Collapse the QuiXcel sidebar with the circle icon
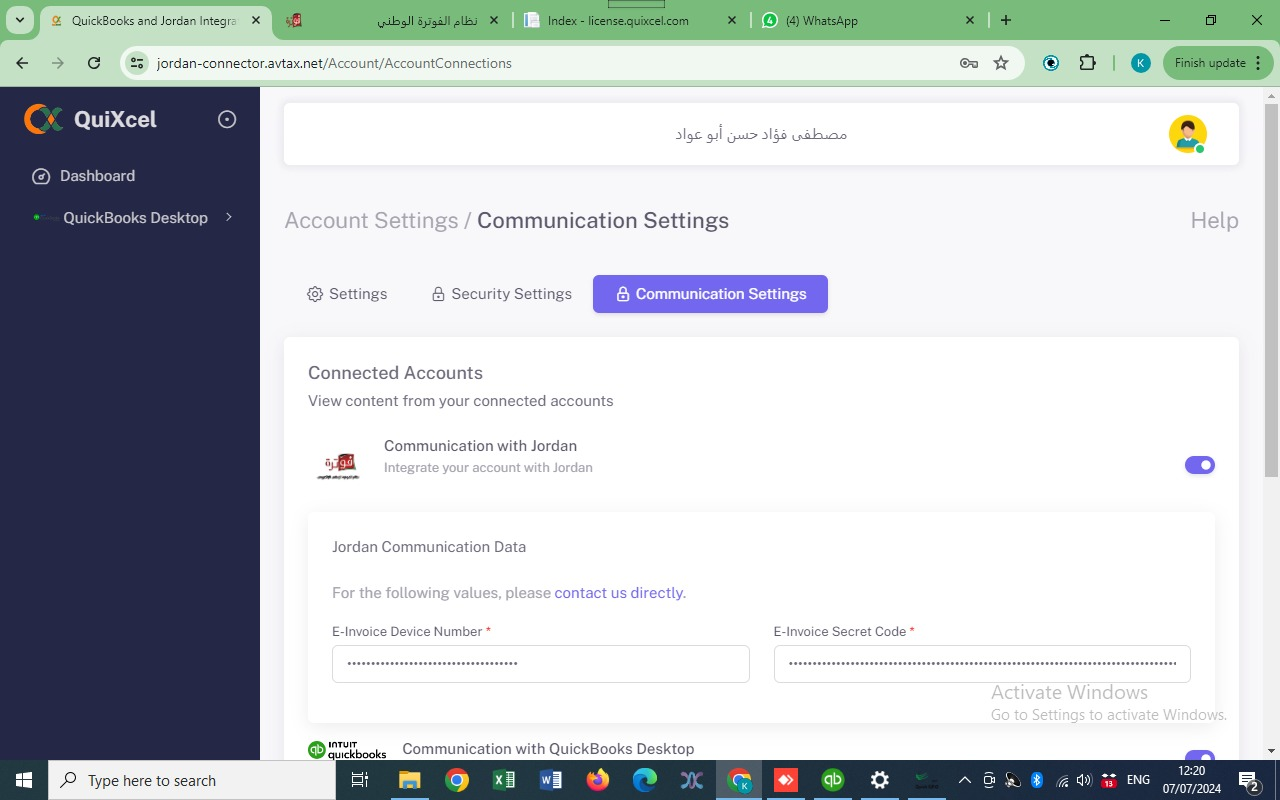 tap(227, 119)
